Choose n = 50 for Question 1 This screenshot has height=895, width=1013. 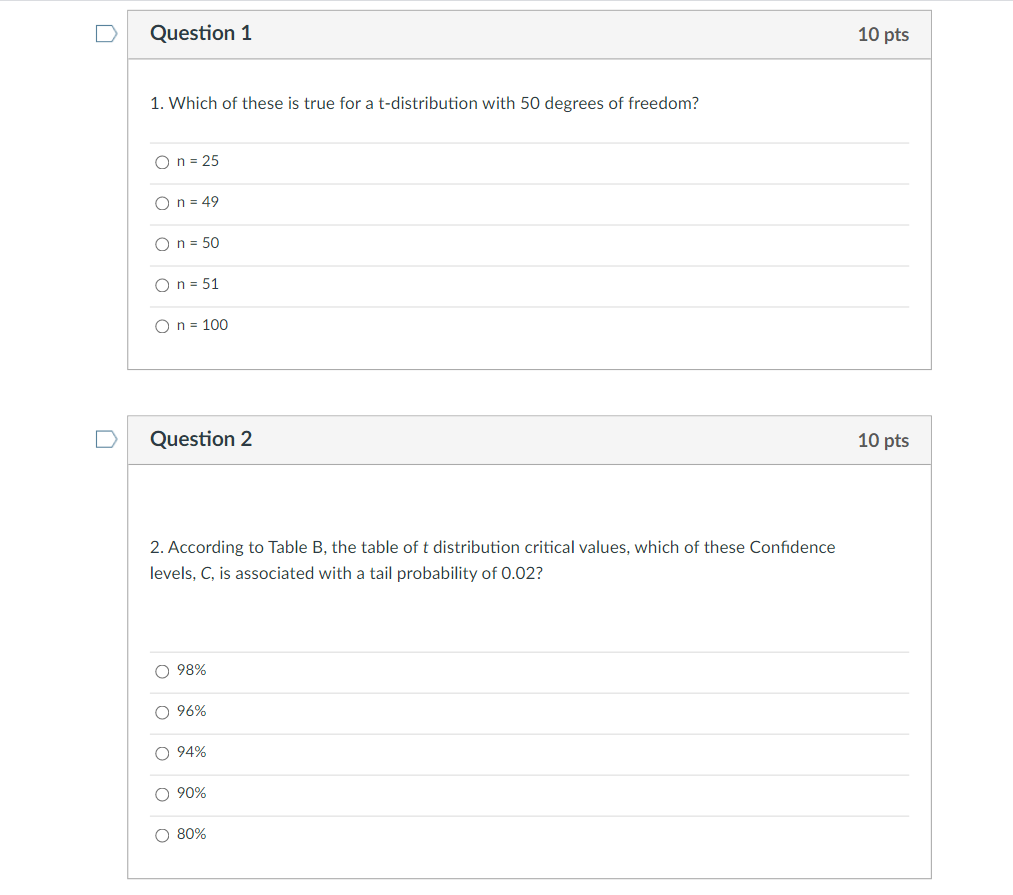coord(162,243)
